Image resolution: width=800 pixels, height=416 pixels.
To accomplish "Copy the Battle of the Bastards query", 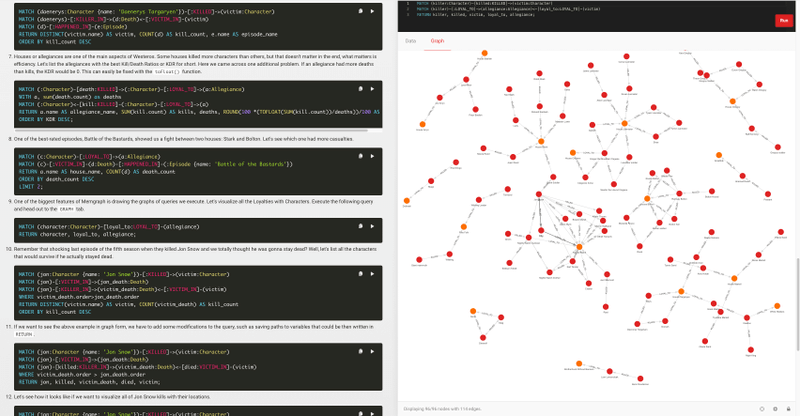I will click(361, 154).
